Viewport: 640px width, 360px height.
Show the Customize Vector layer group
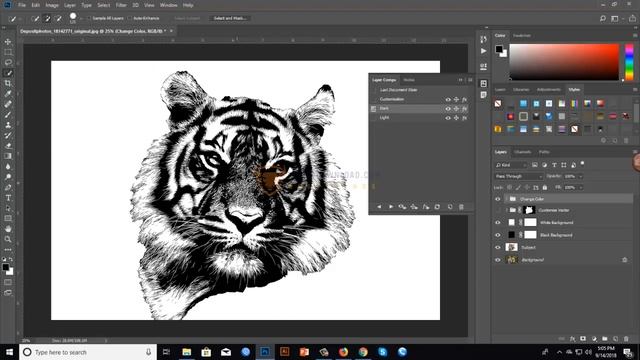[x=498, y=210]
